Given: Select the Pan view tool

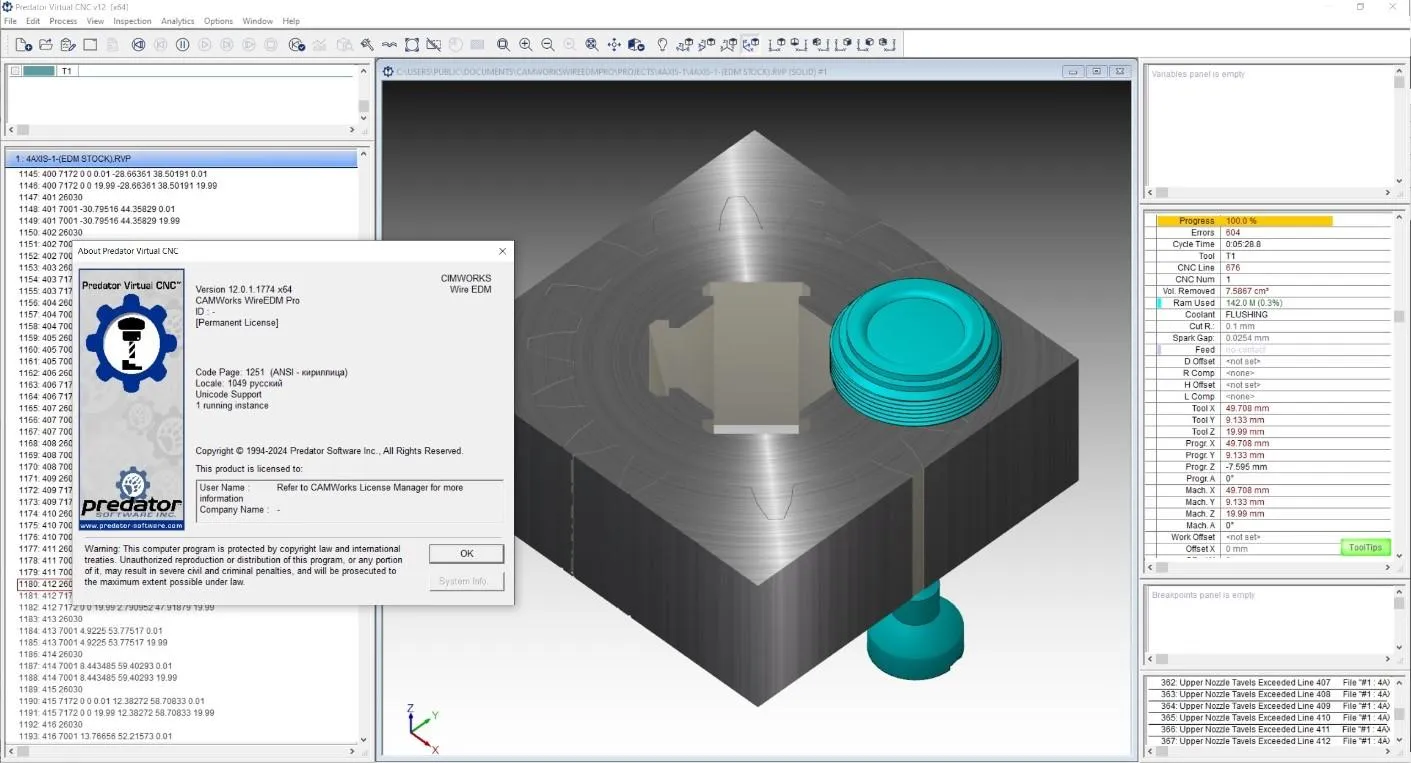Looking at the screenshot, I should point(614,45).
